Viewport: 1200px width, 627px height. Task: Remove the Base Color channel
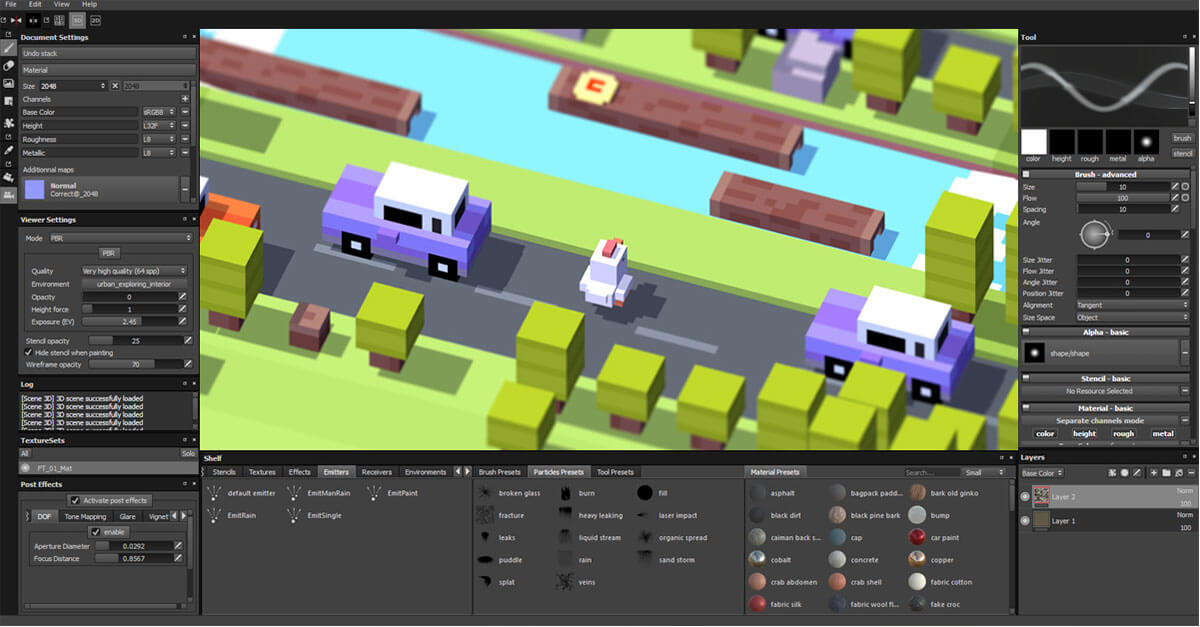click(x=185, y=112)
